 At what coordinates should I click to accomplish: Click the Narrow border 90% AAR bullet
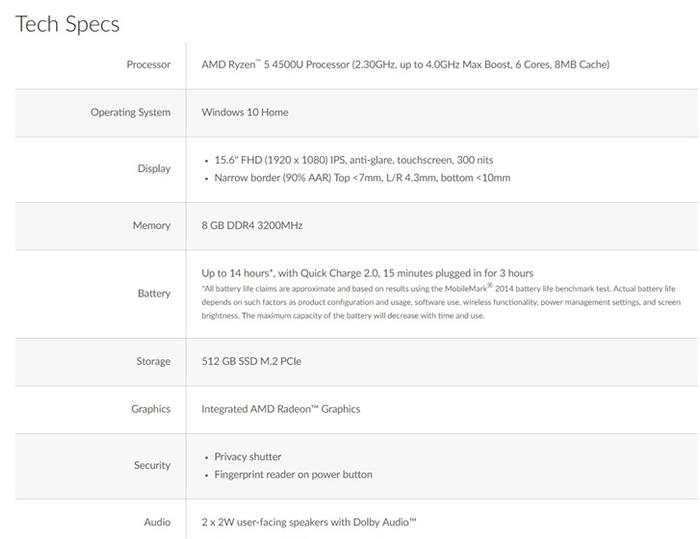point(362,178)
